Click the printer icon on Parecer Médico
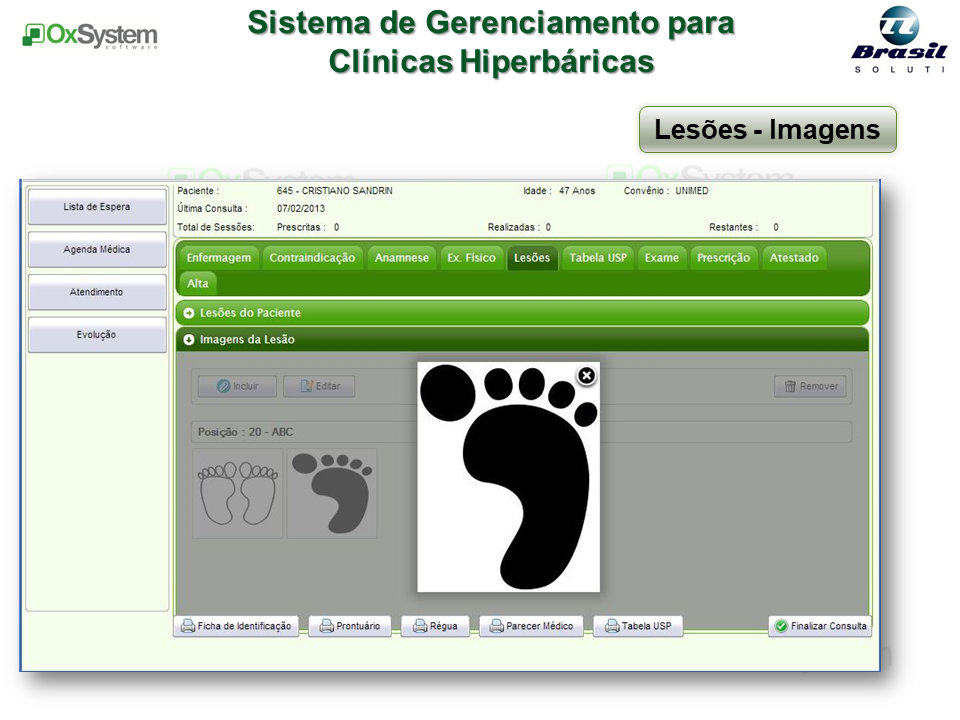This screenshot has height=720, width=960. pyautogui.click(x=495, y=626)
